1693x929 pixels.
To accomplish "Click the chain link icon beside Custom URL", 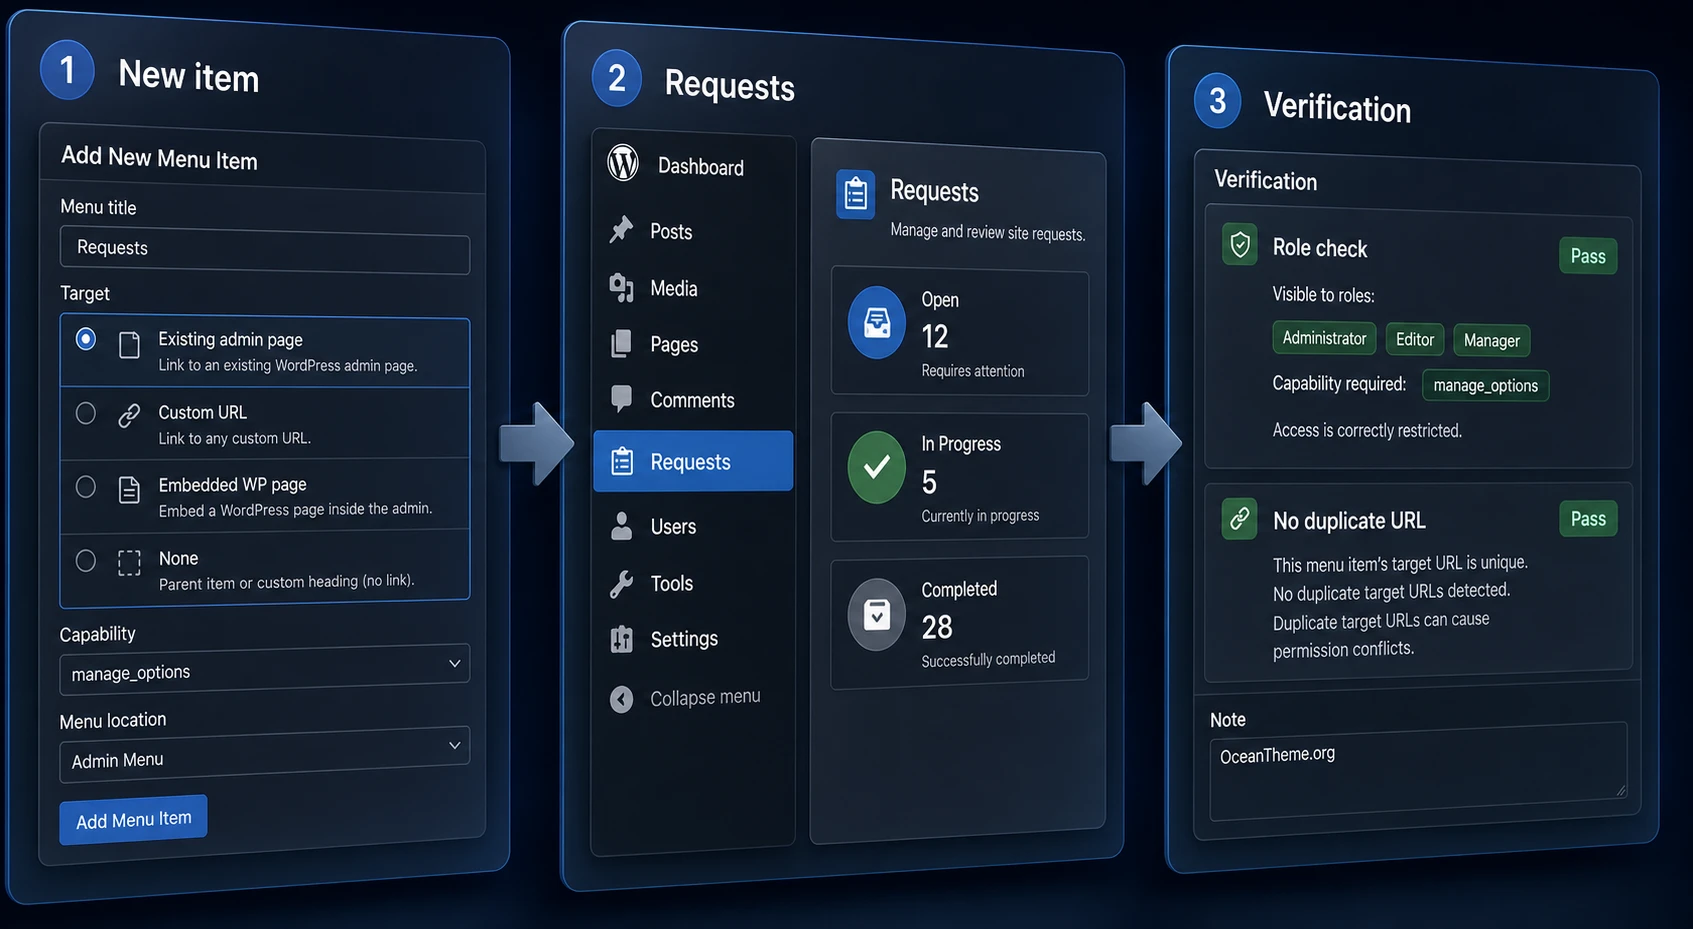I will coord(129,415).
